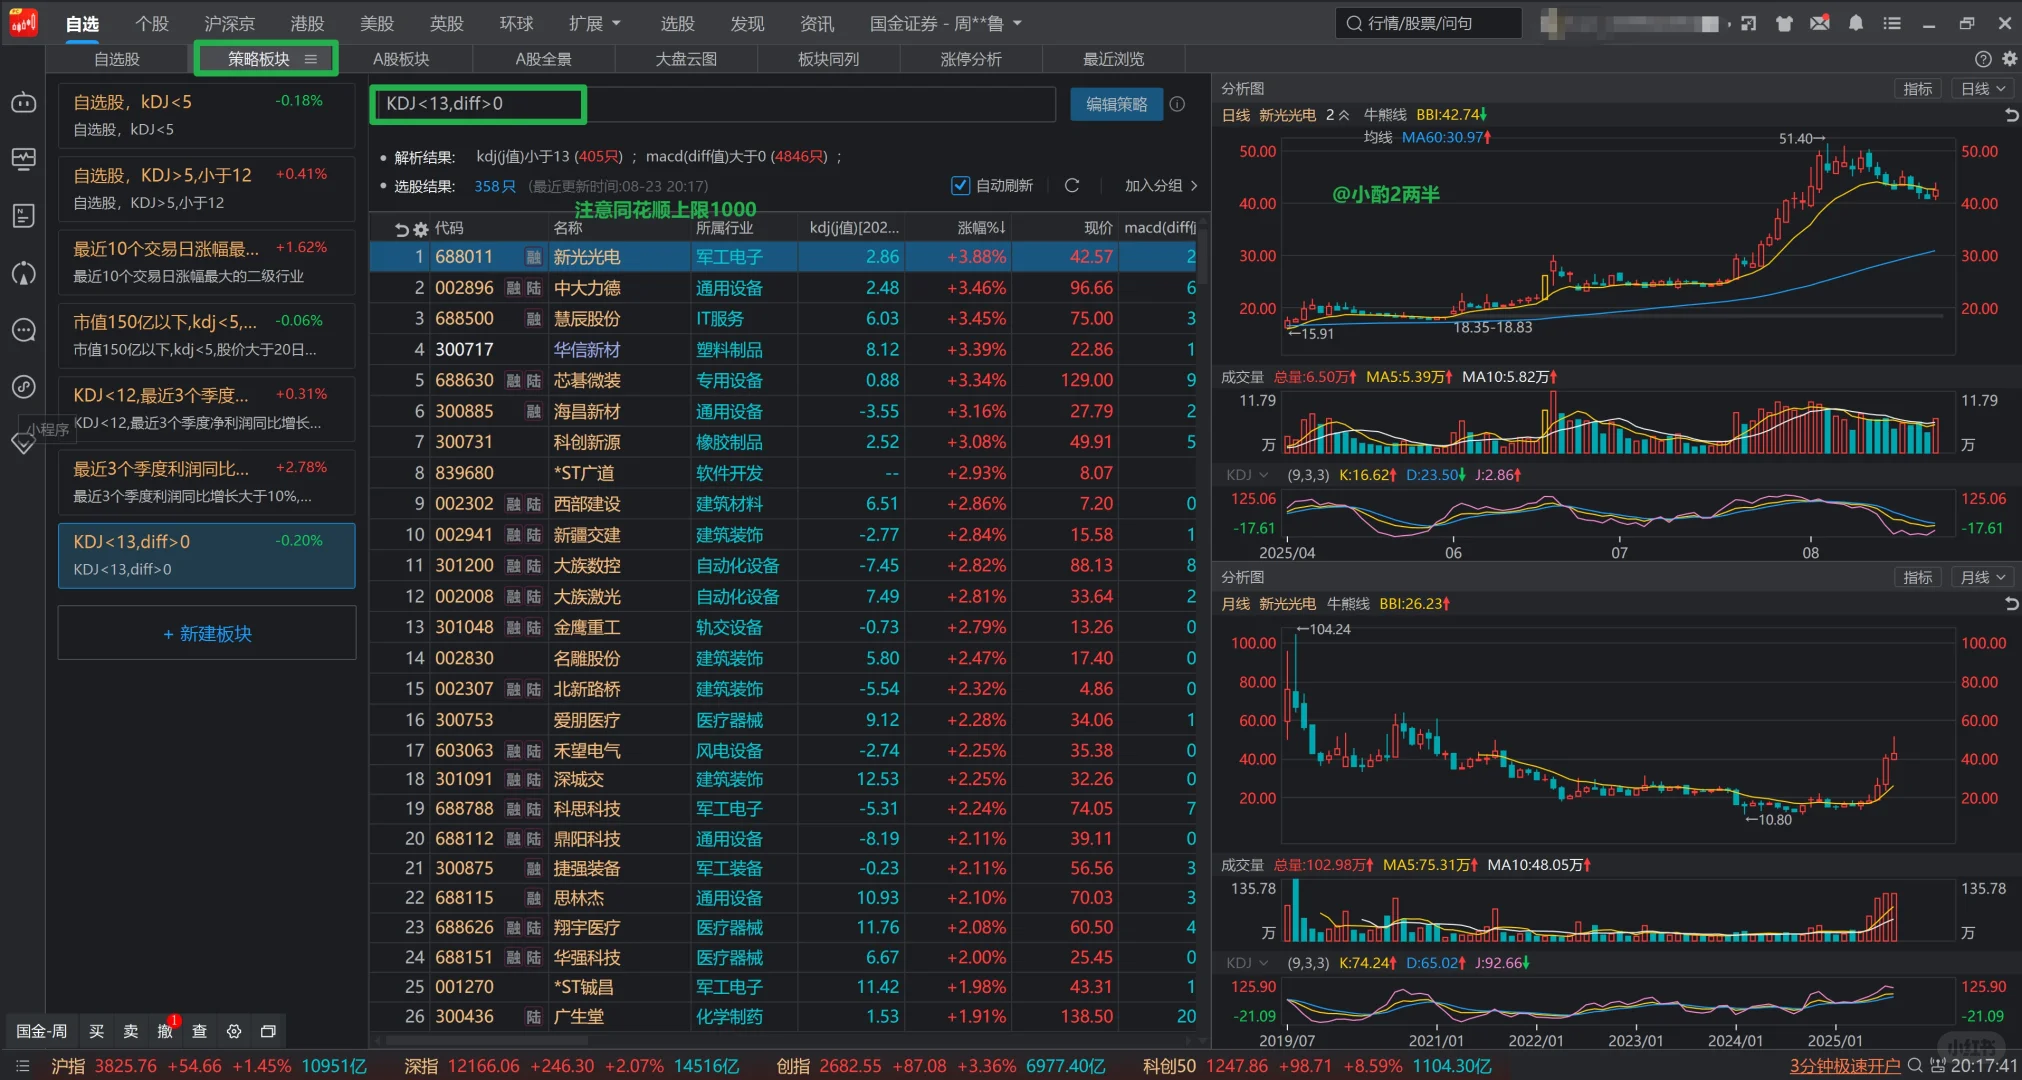2022x1080 pixels.
Task: Click the 撤 cancel order button
Action: click(x=165, y=1031)
